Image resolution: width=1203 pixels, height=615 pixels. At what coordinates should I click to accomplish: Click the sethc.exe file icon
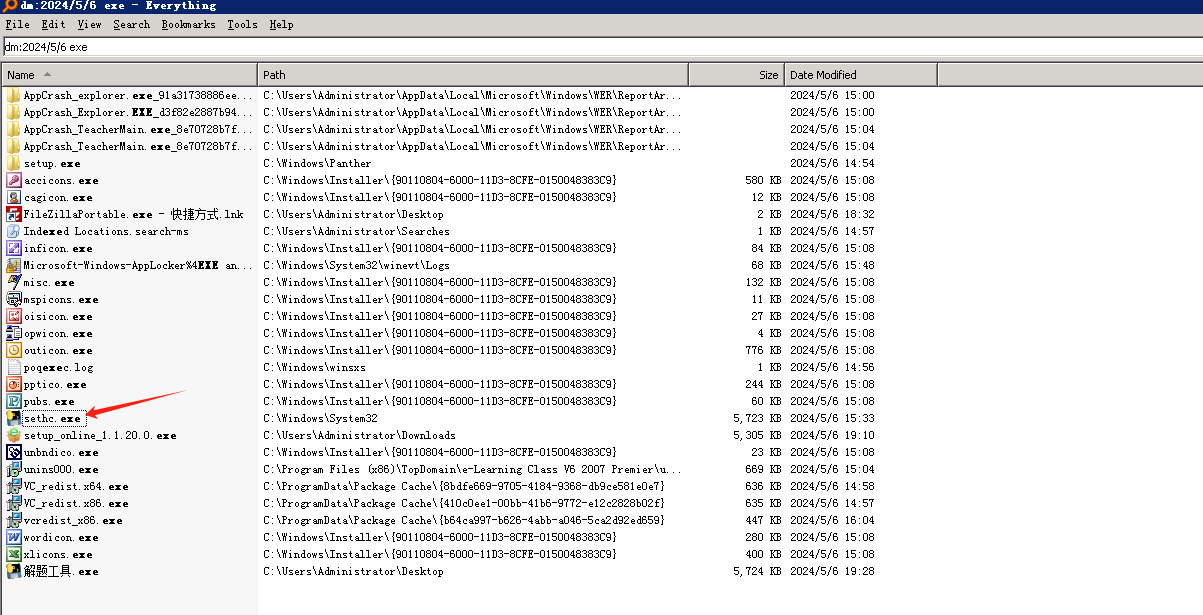(x=14, y=418)
